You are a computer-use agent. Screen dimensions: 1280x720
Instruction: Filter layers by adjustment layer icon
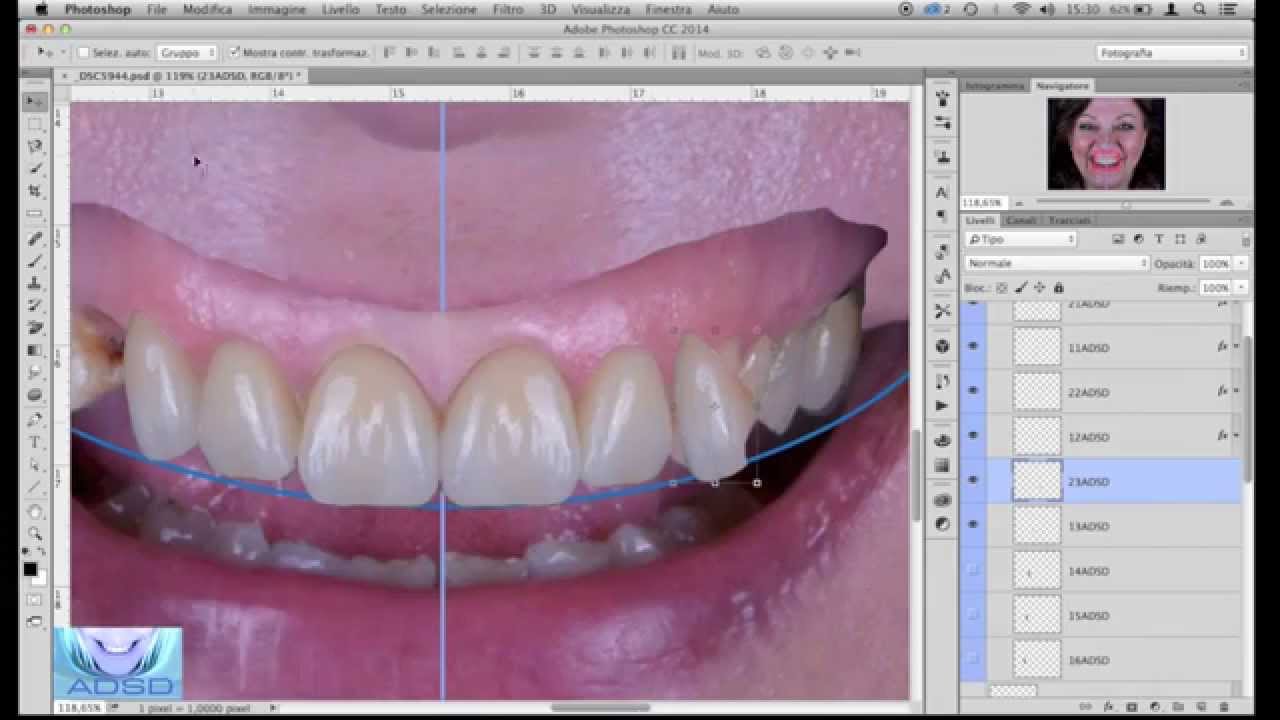1139,239
